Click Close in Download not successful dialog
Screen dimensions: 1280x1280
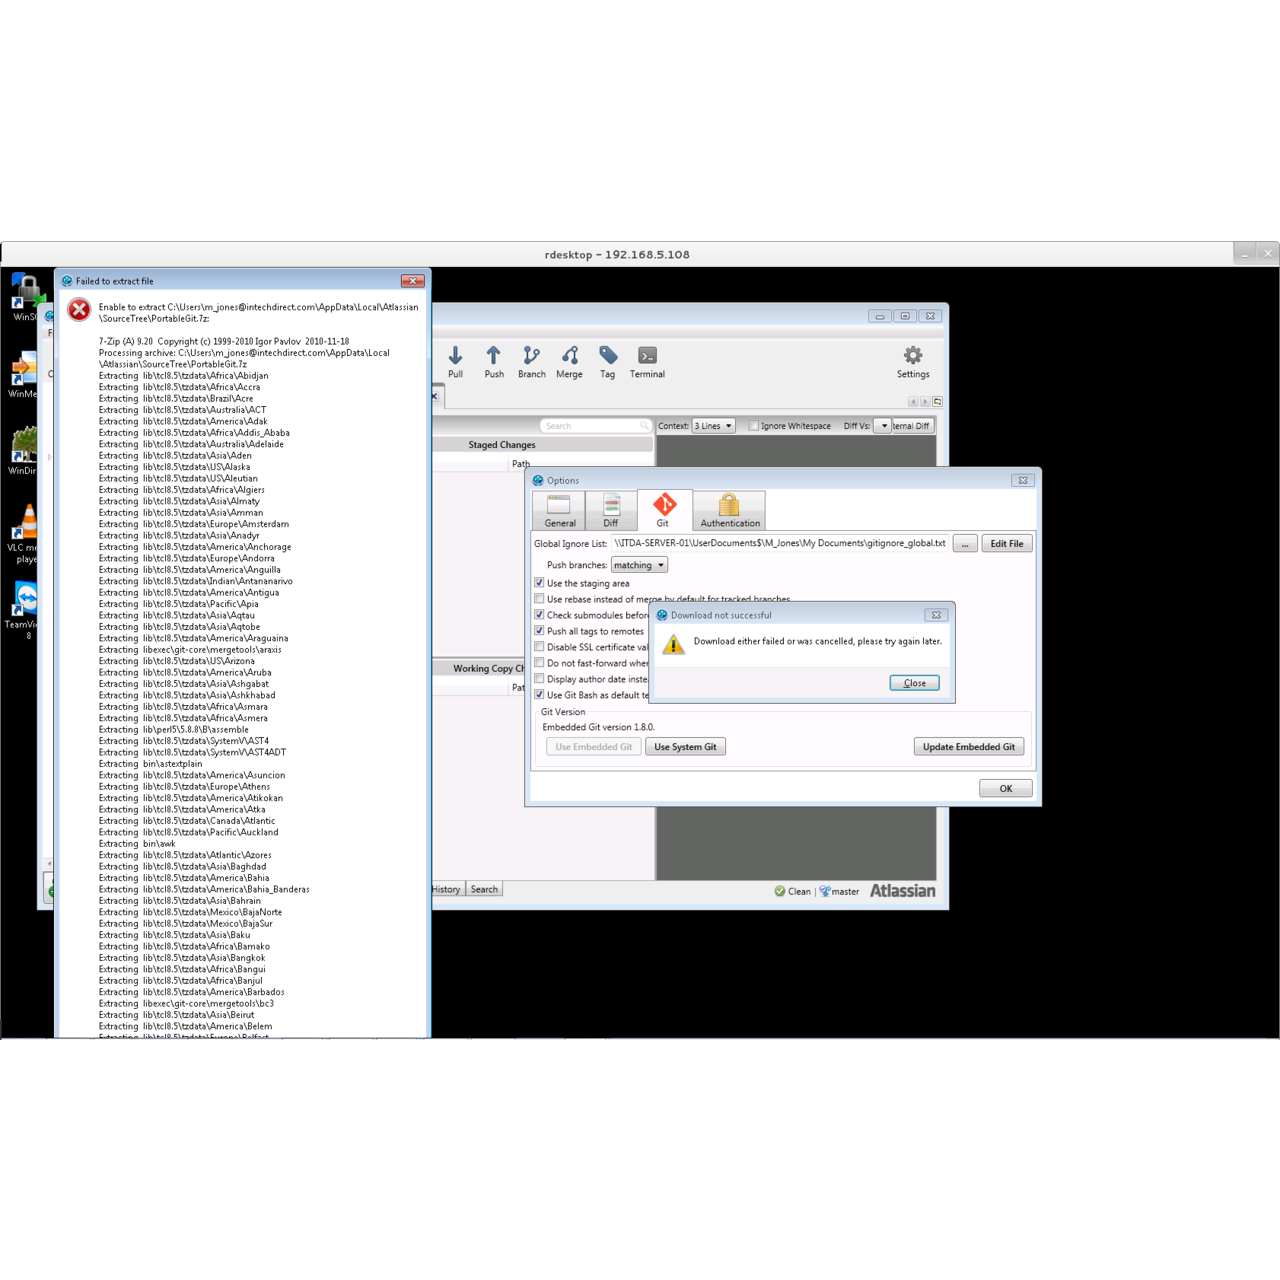pyautogui.click(x=914, y=683)
